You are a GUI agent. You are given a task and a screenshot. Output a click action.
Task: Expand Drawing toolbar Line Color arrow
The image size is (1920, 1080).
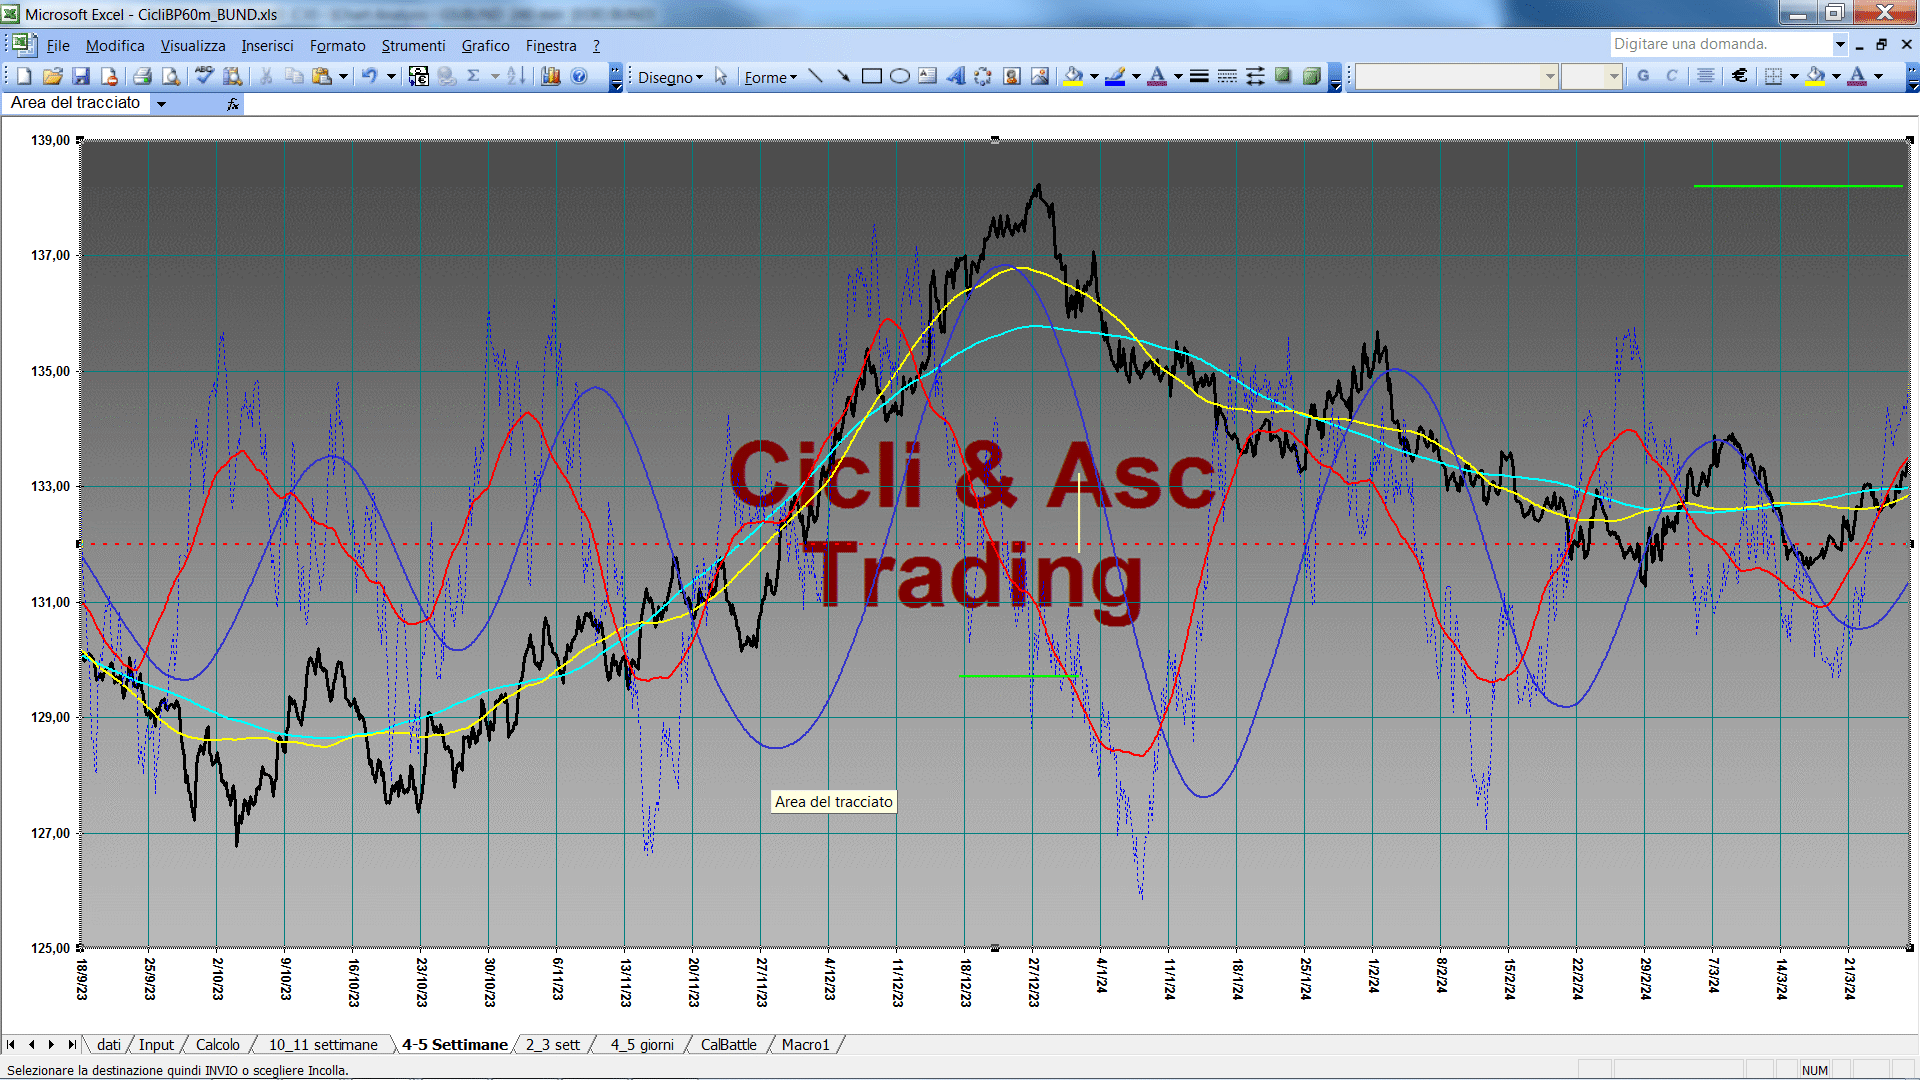tap(1136, 77)
